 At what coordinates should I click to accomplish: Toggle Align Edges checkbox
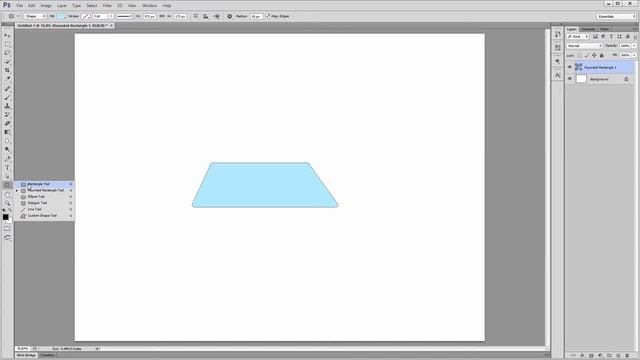[268, 16]
